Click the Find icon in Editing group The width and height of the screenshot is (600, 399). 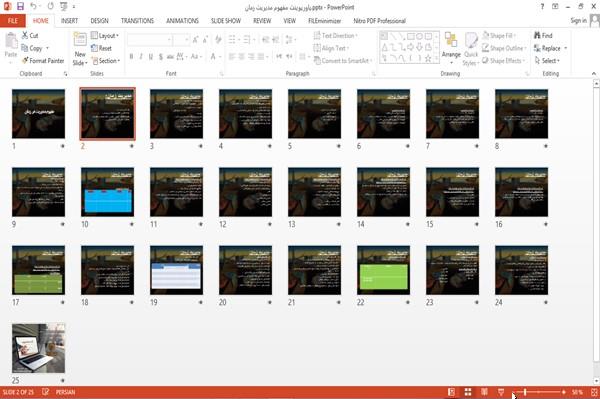(537, 36)
